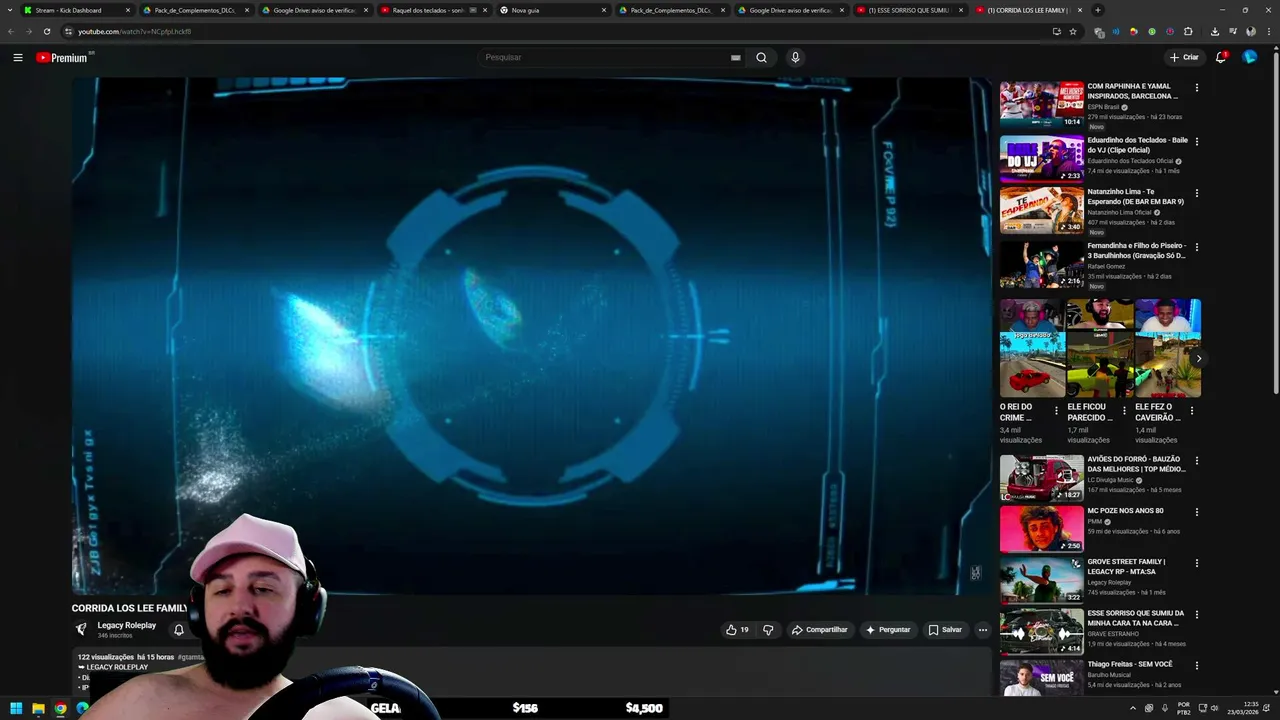Show next shorts with right chevron
Viewport: 1280px width, 720px height.
coord(1198,358)
